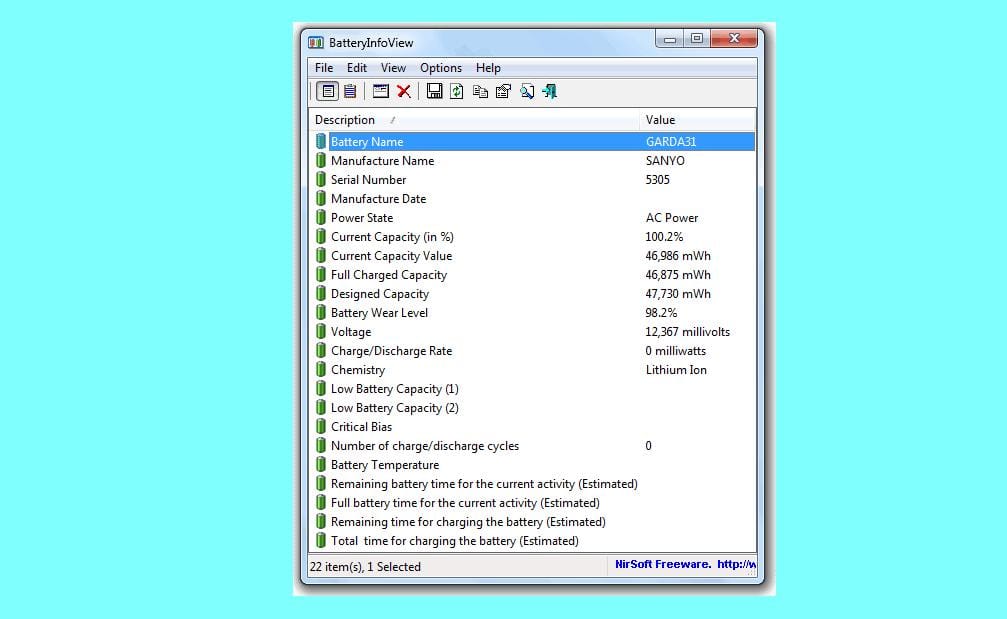Viewport: 1007px width, 619px height.
Task: Select the Charge/Discharge Rate row
Action: click(532, 351)
